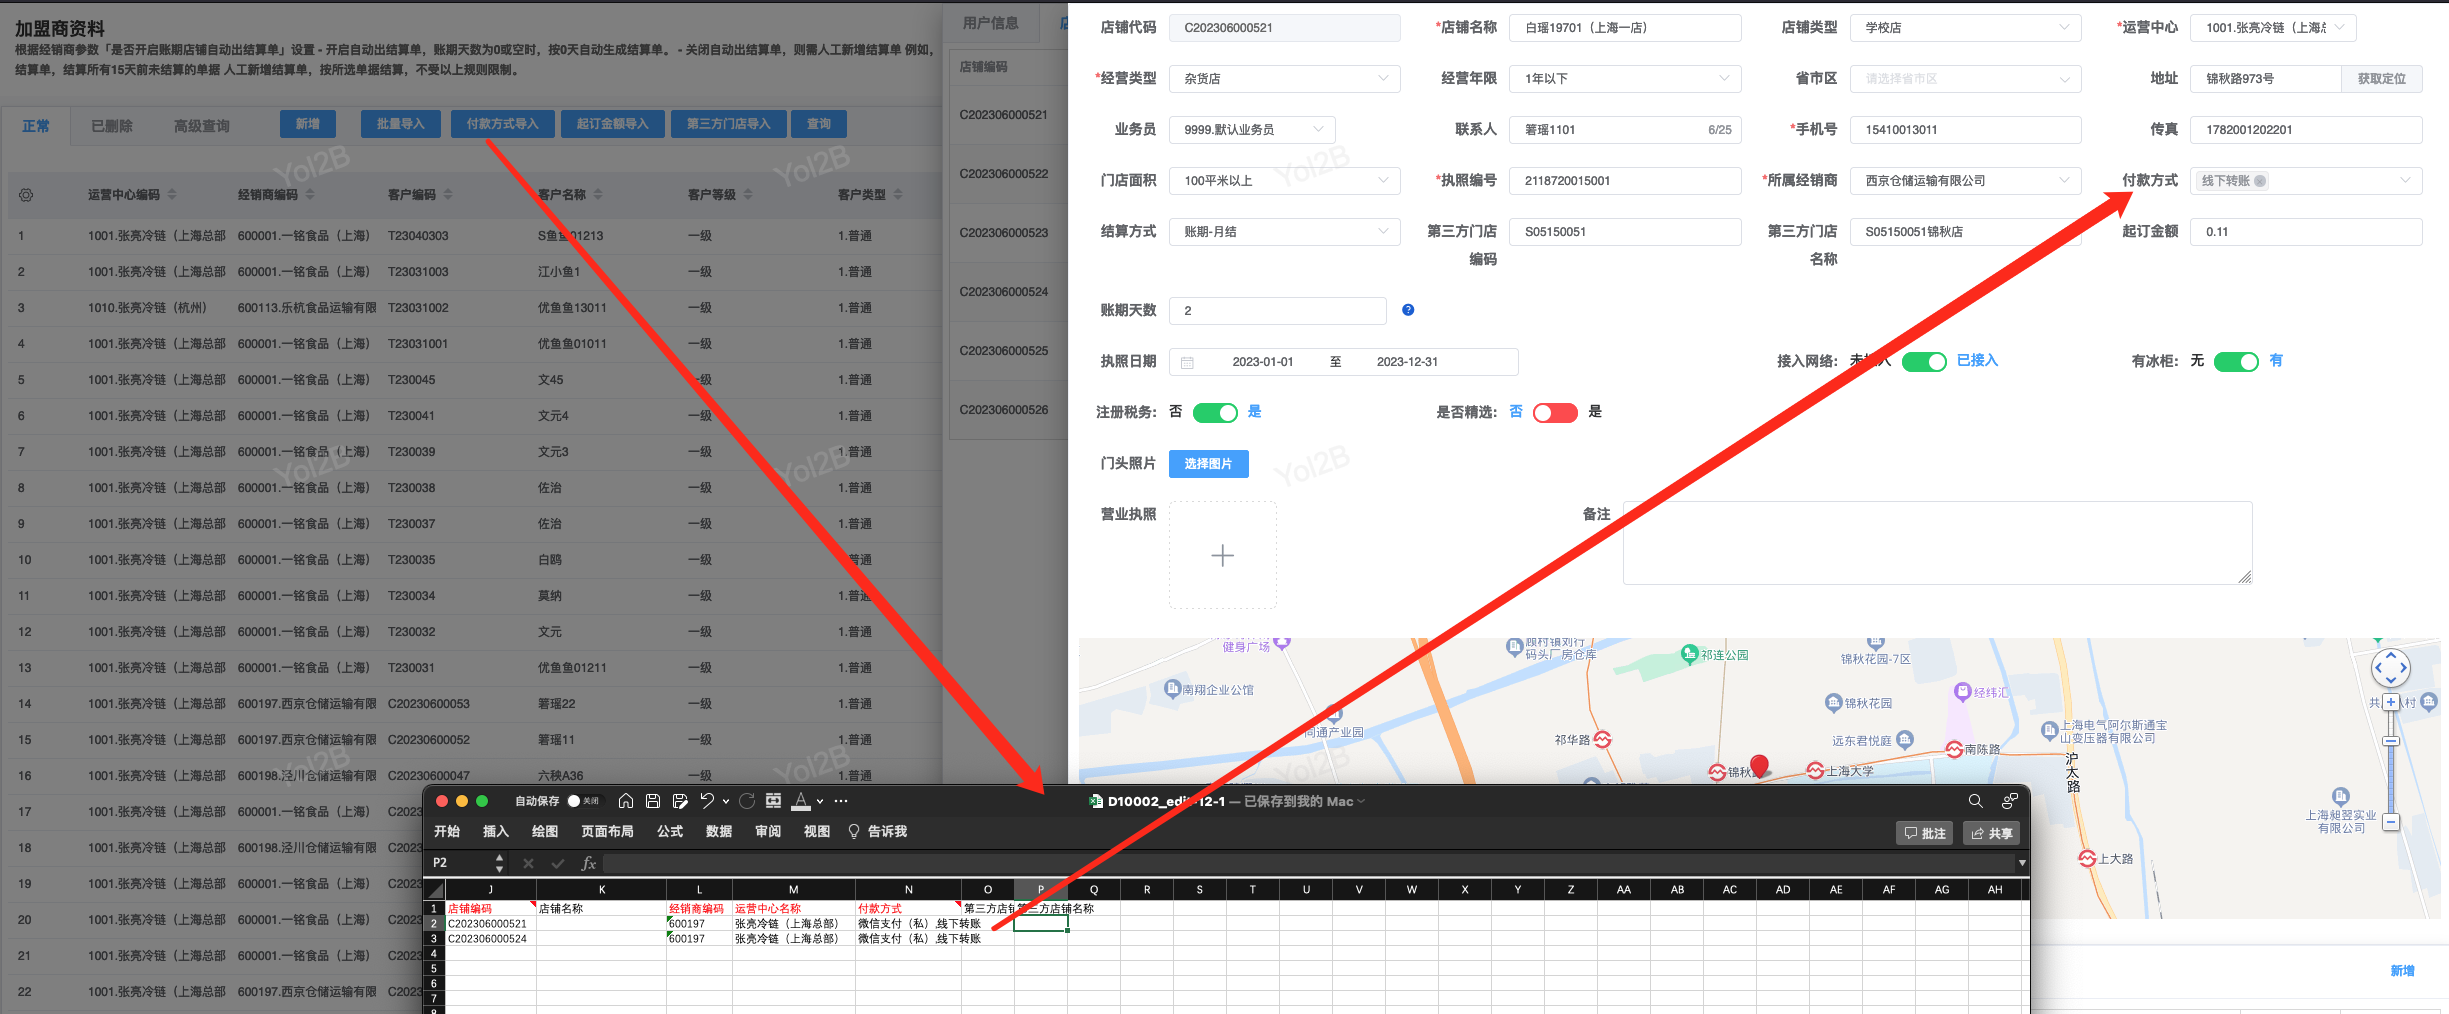This screenshot has height=1014, width=2449.
Task: Click the calendar icon in 执照日期 field
Action: coord(1187,362)
